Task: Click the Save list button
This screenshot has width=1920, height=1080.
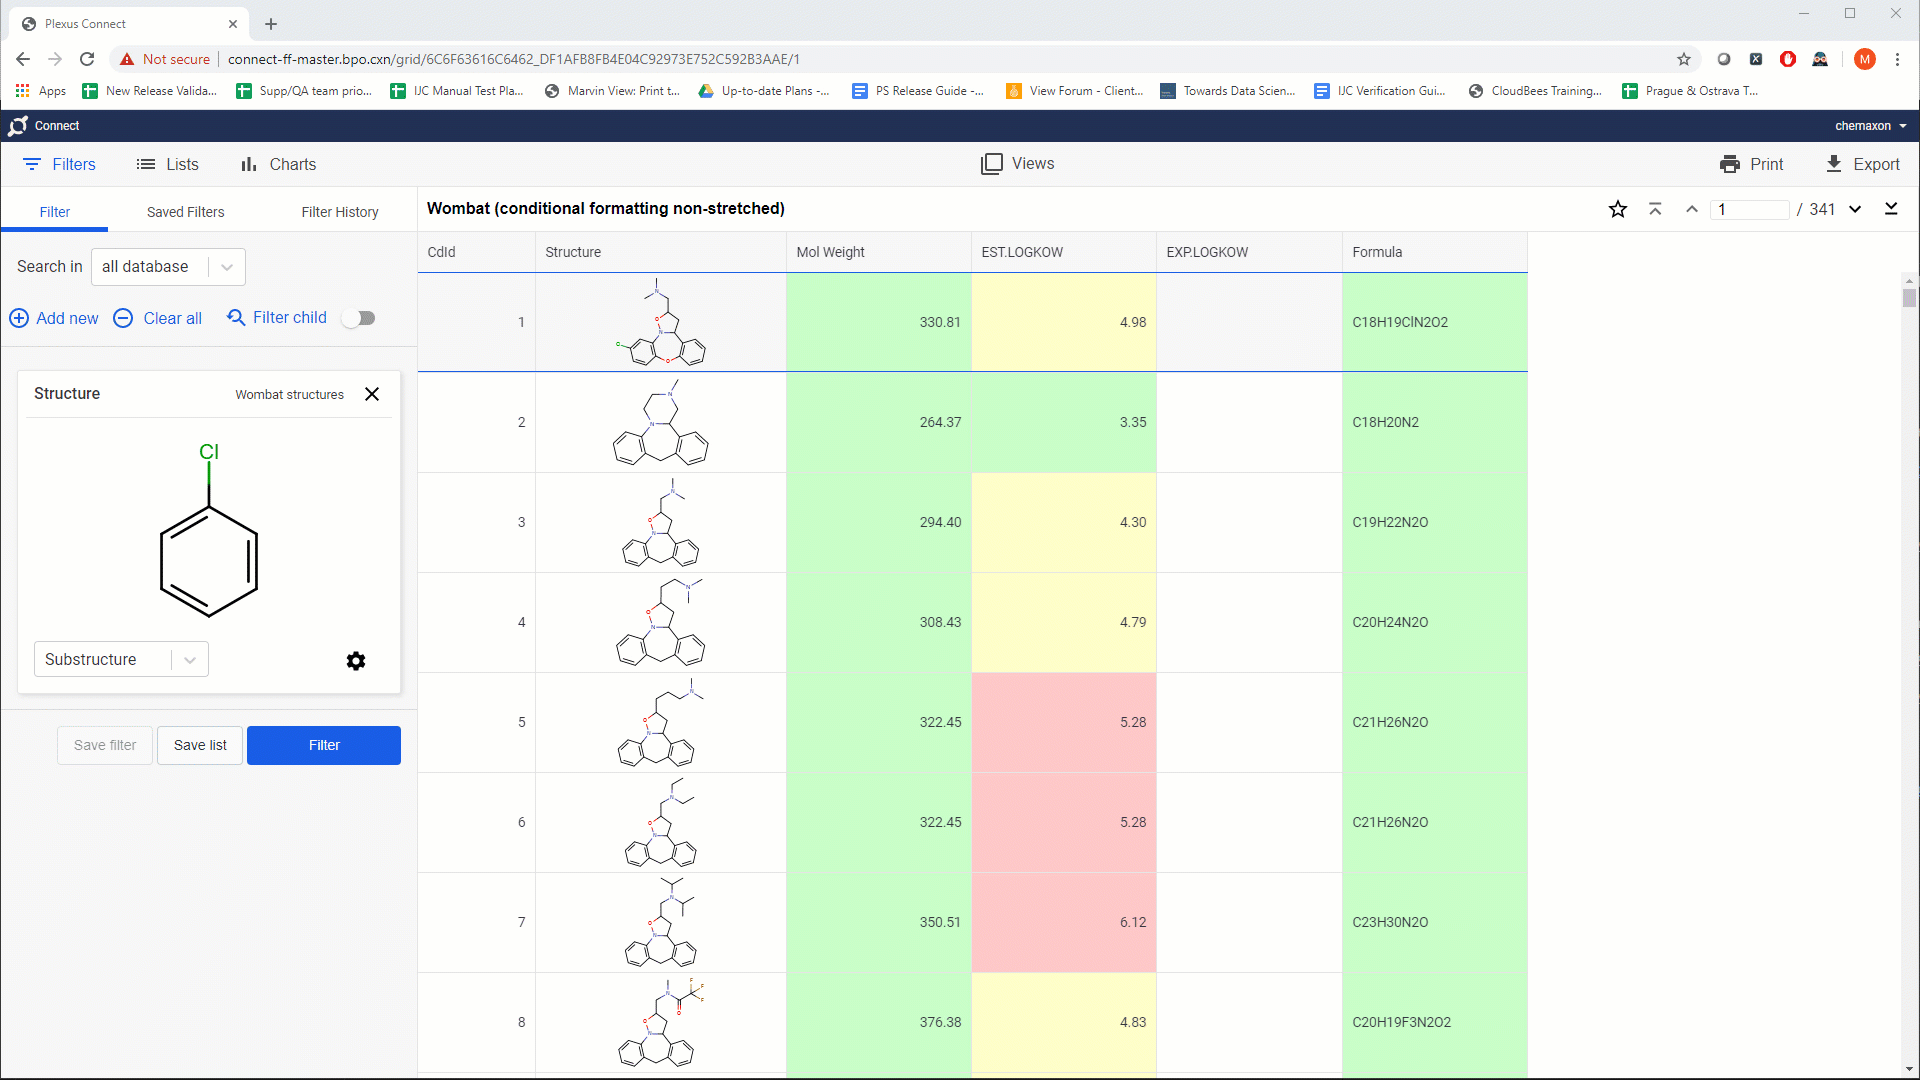Action: (200, 745)
